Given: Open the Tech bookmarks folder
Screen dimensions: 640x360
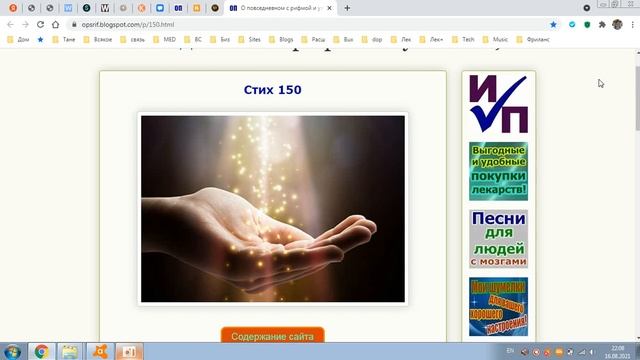Looking at the screenshot, I should pos(463,40).
